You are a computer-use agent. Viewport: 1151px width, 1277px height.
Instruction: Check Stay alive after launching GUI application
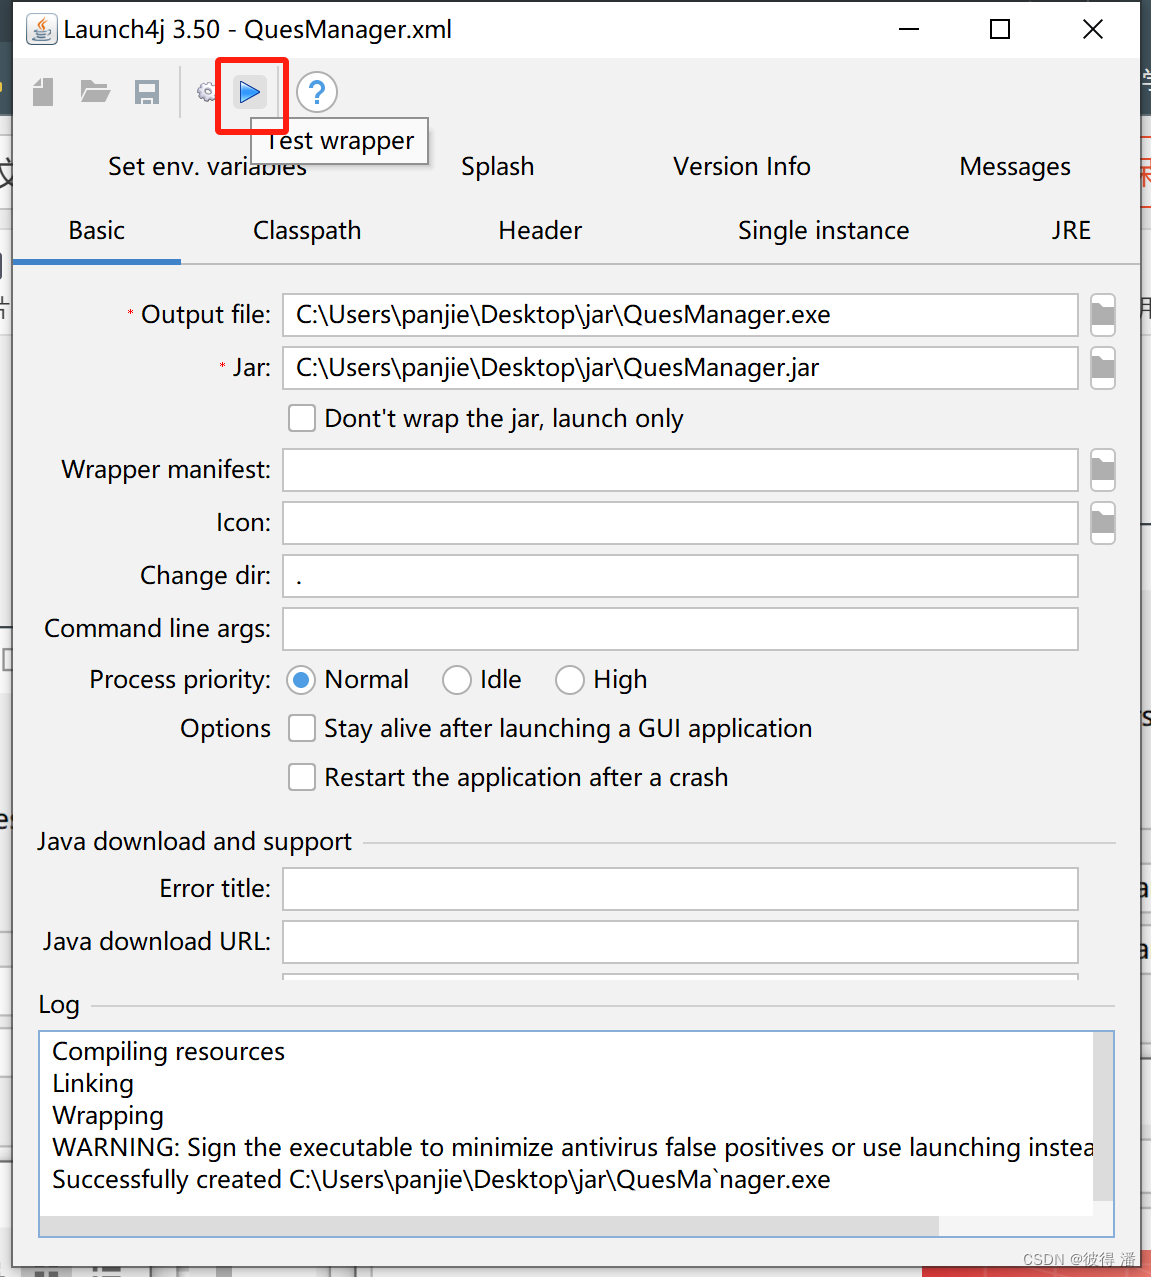tap(302, 728)
